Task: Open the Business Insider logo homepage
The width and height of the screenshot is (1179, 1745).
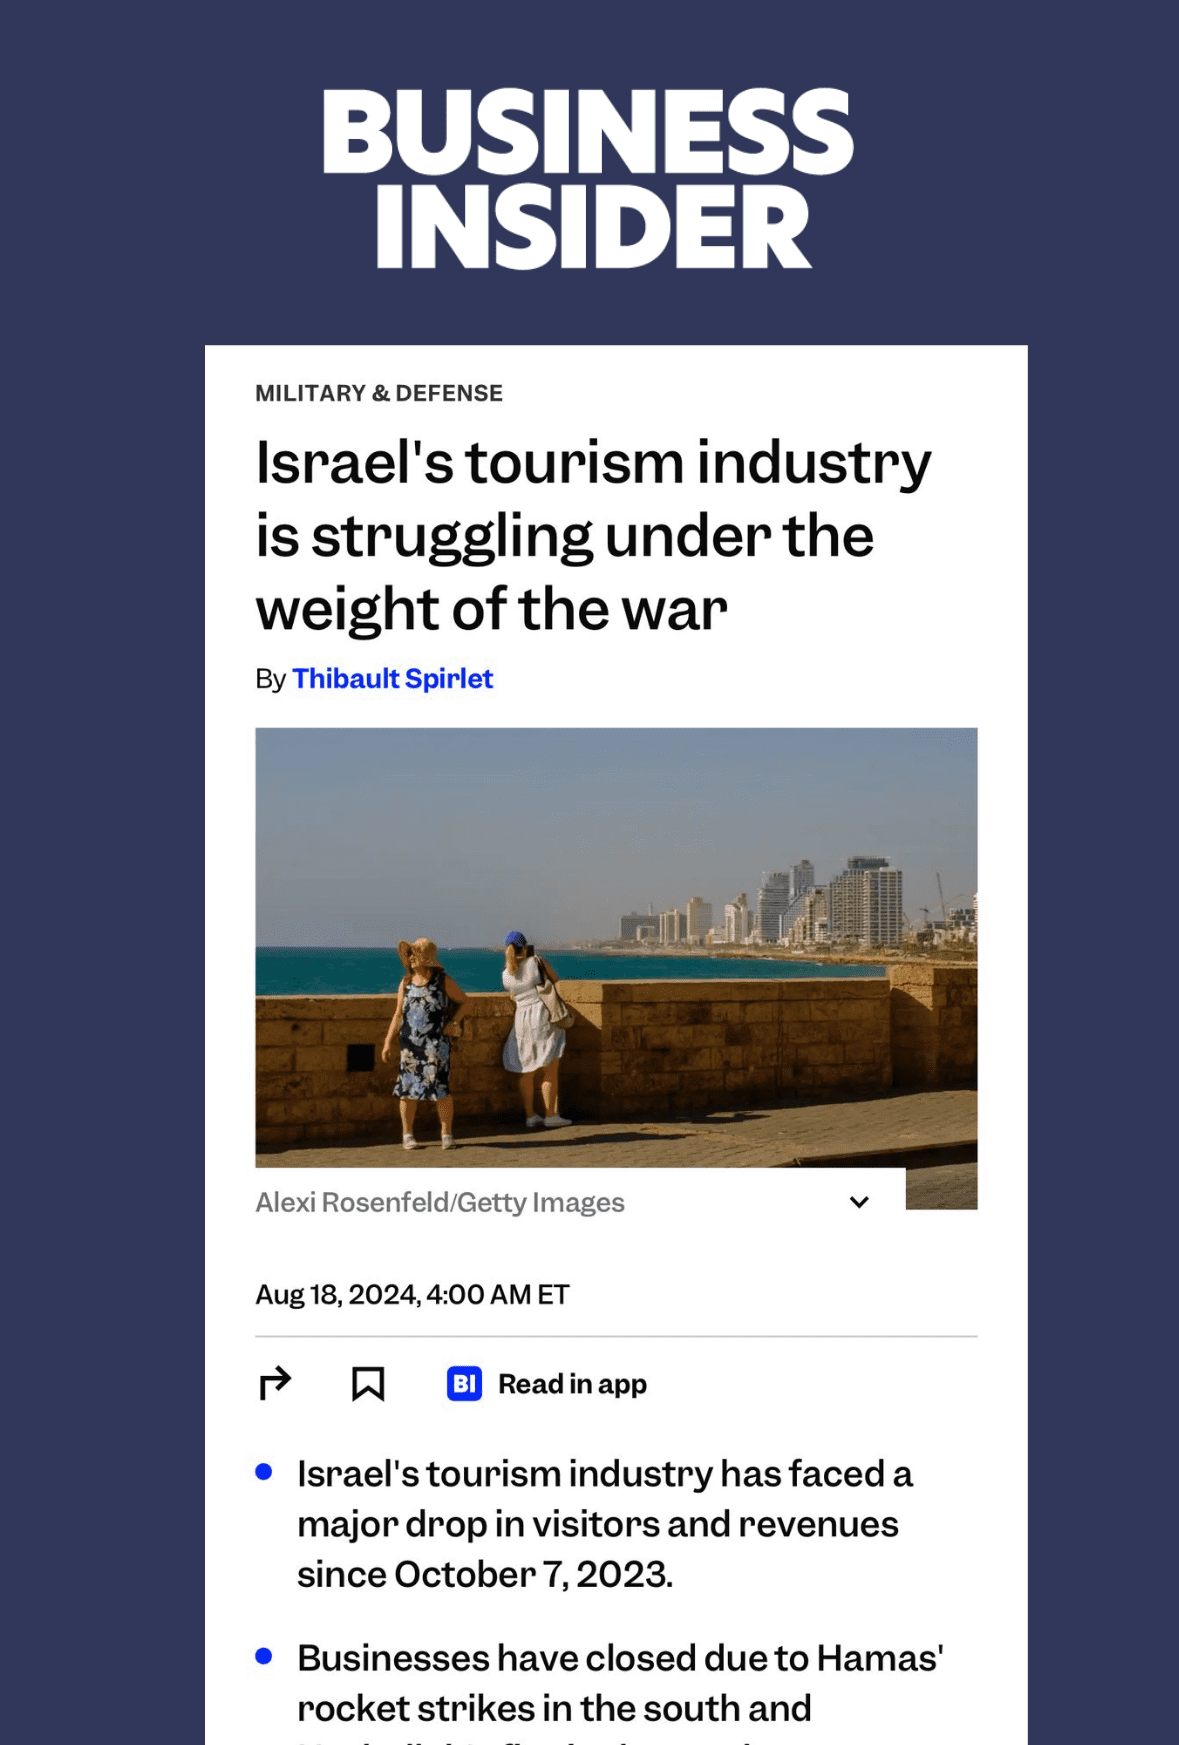Action: tap(588, 178)
